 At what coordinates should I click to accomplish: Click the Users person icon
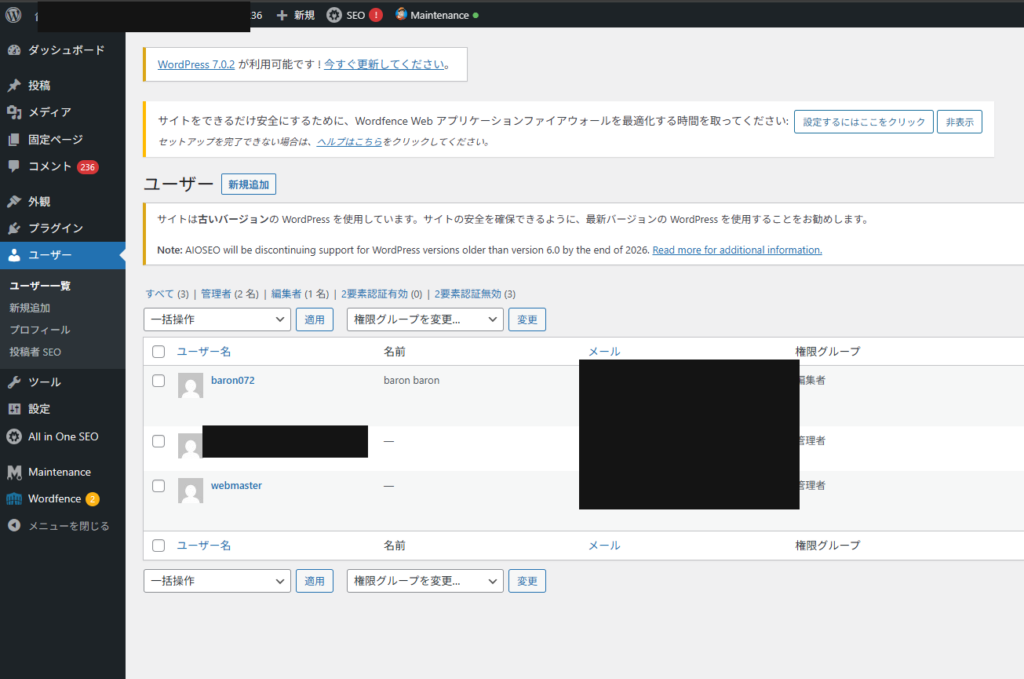click(14, 255)
